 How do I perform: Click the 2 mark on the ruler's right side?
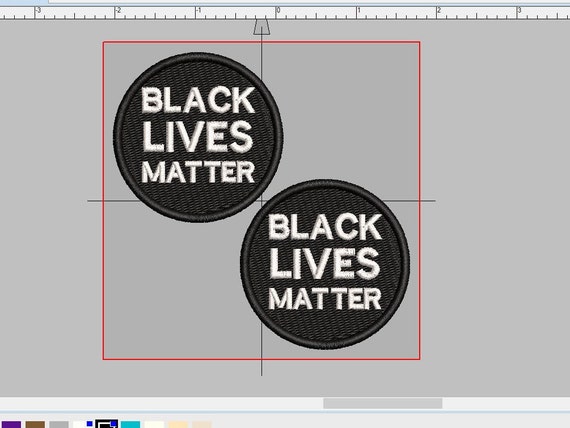[x=439, y=10]
